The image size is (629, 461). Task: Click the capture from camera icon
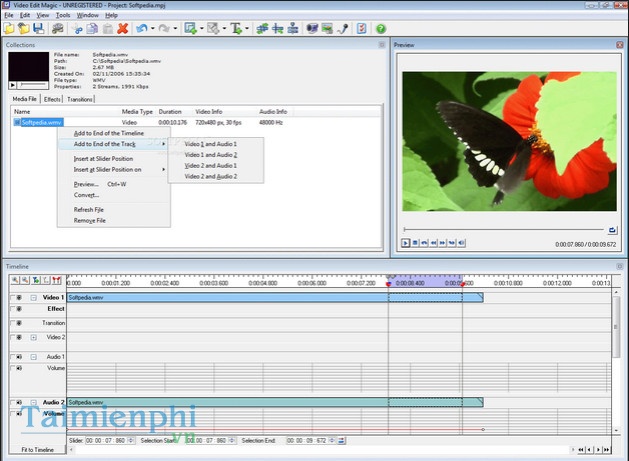tap(312, 28)
